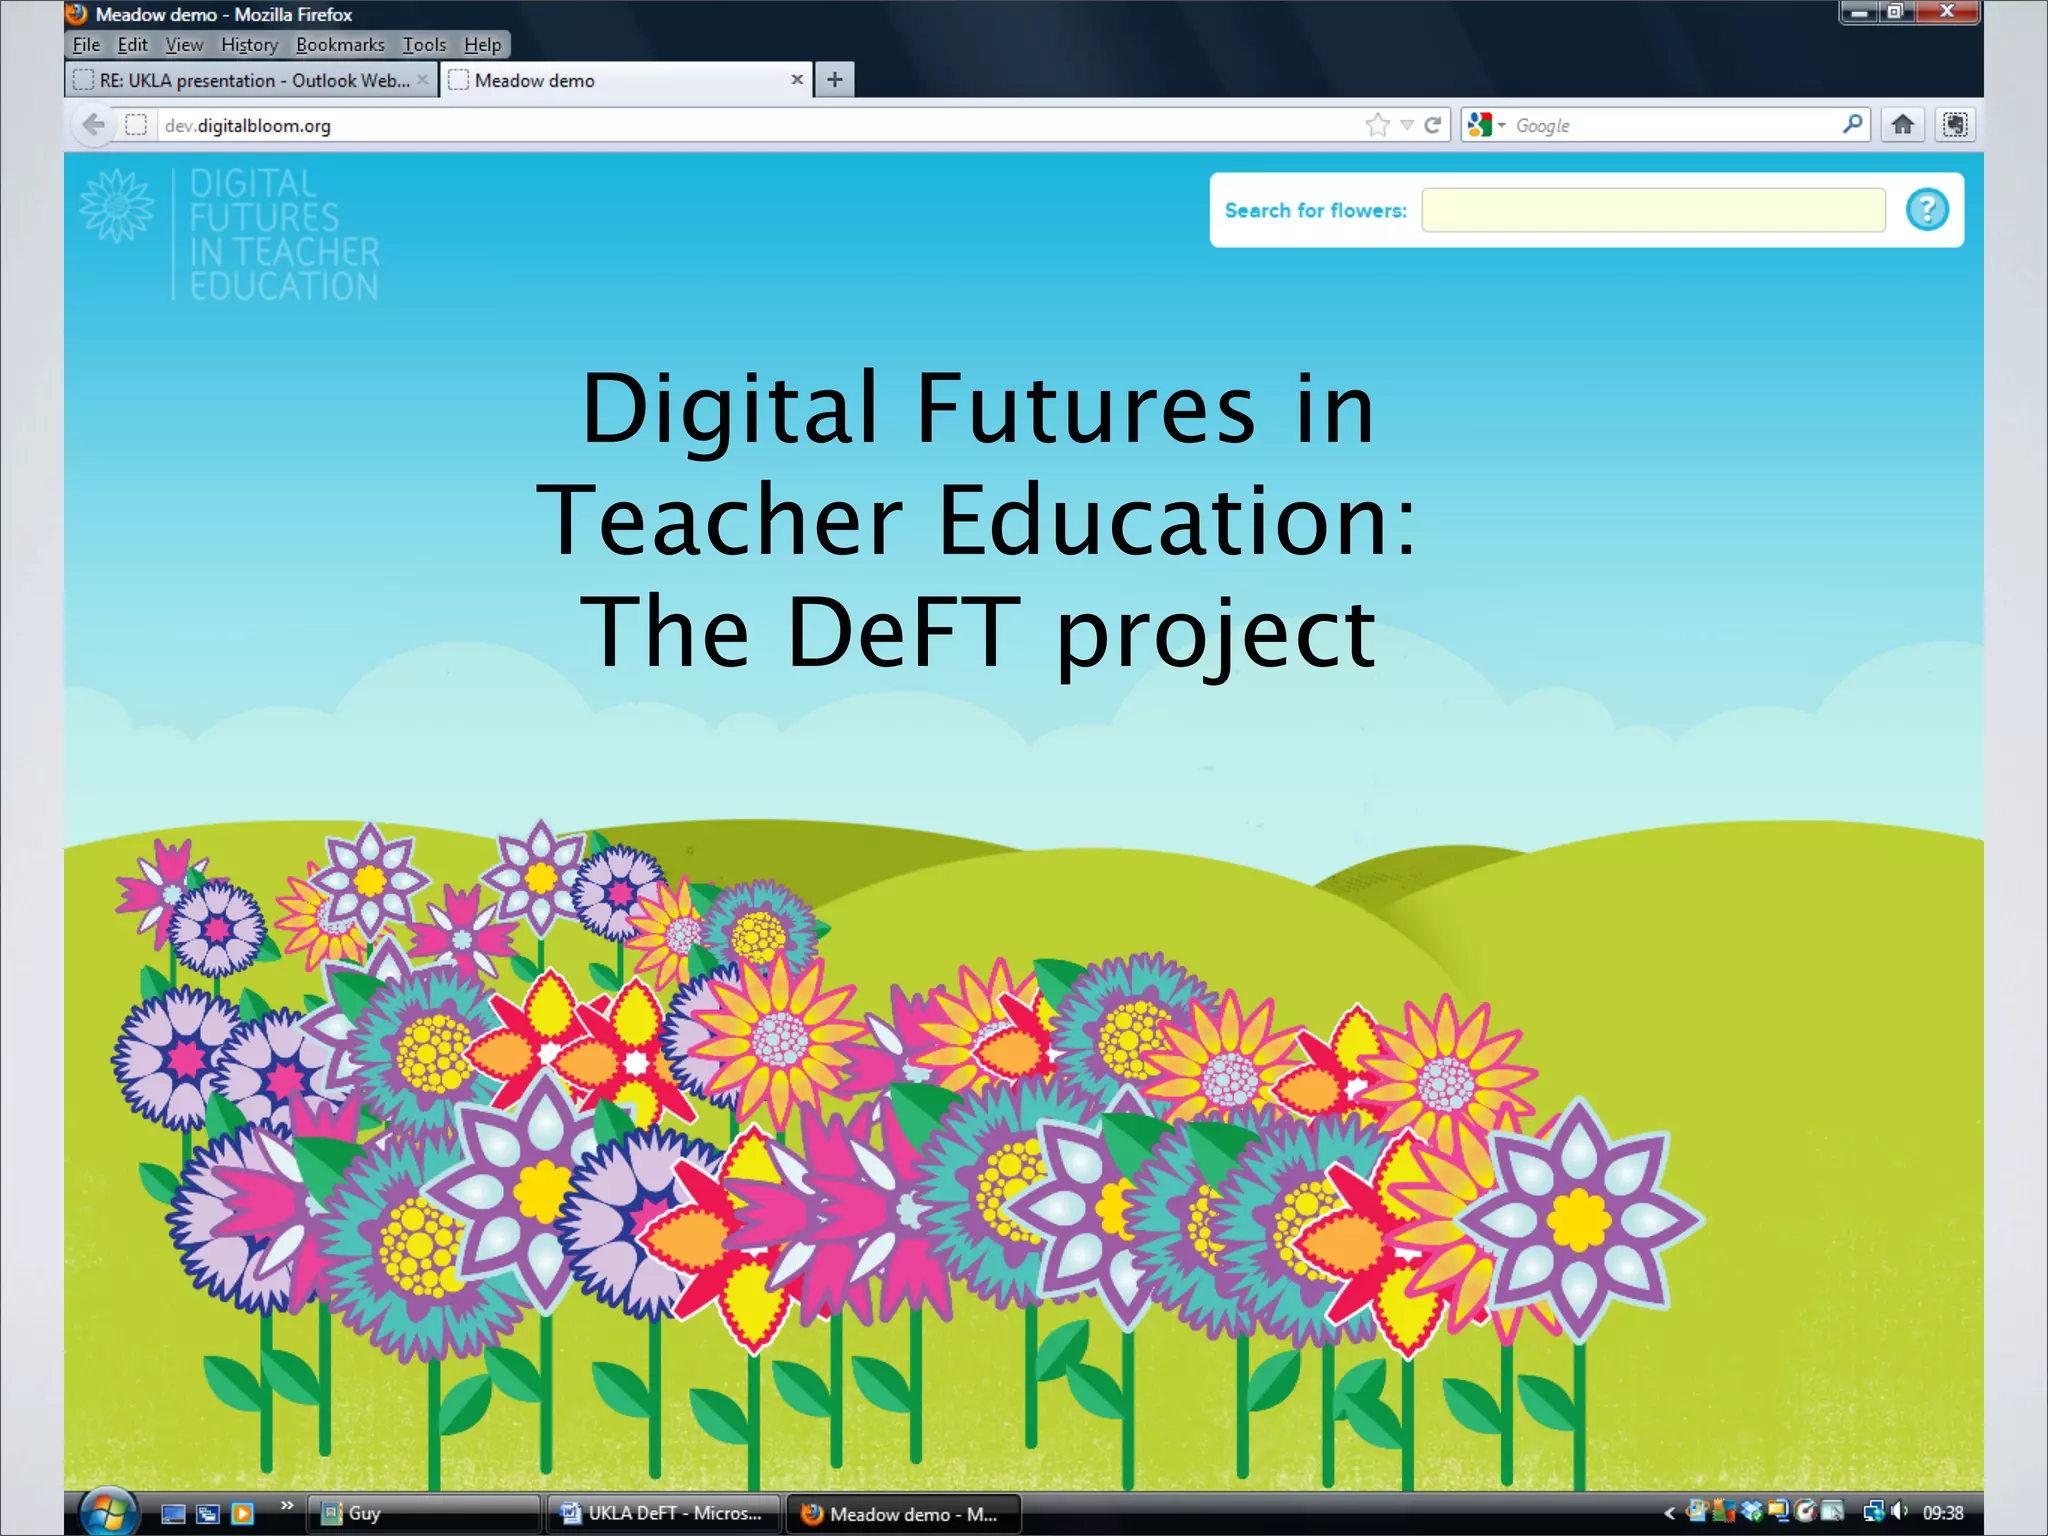Click the Digital Futures site logo

232,235
